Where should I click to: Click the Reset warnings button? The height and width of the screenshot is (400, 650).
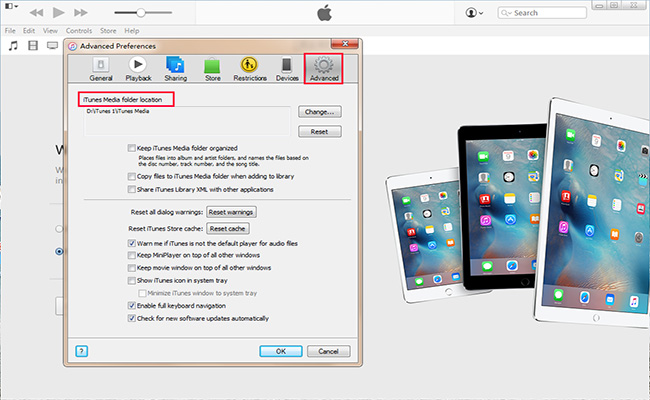(x=231, y=212)
